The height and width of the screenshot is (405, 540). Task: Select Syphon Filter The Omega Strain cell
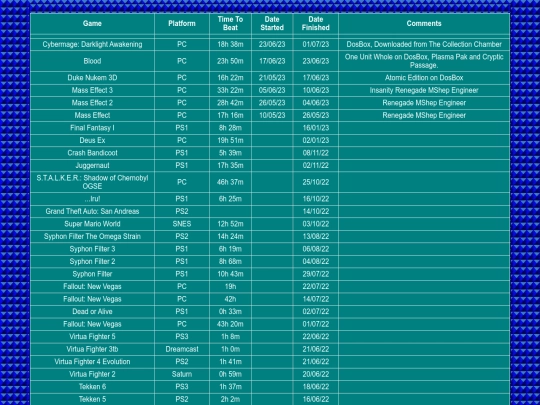92,237
